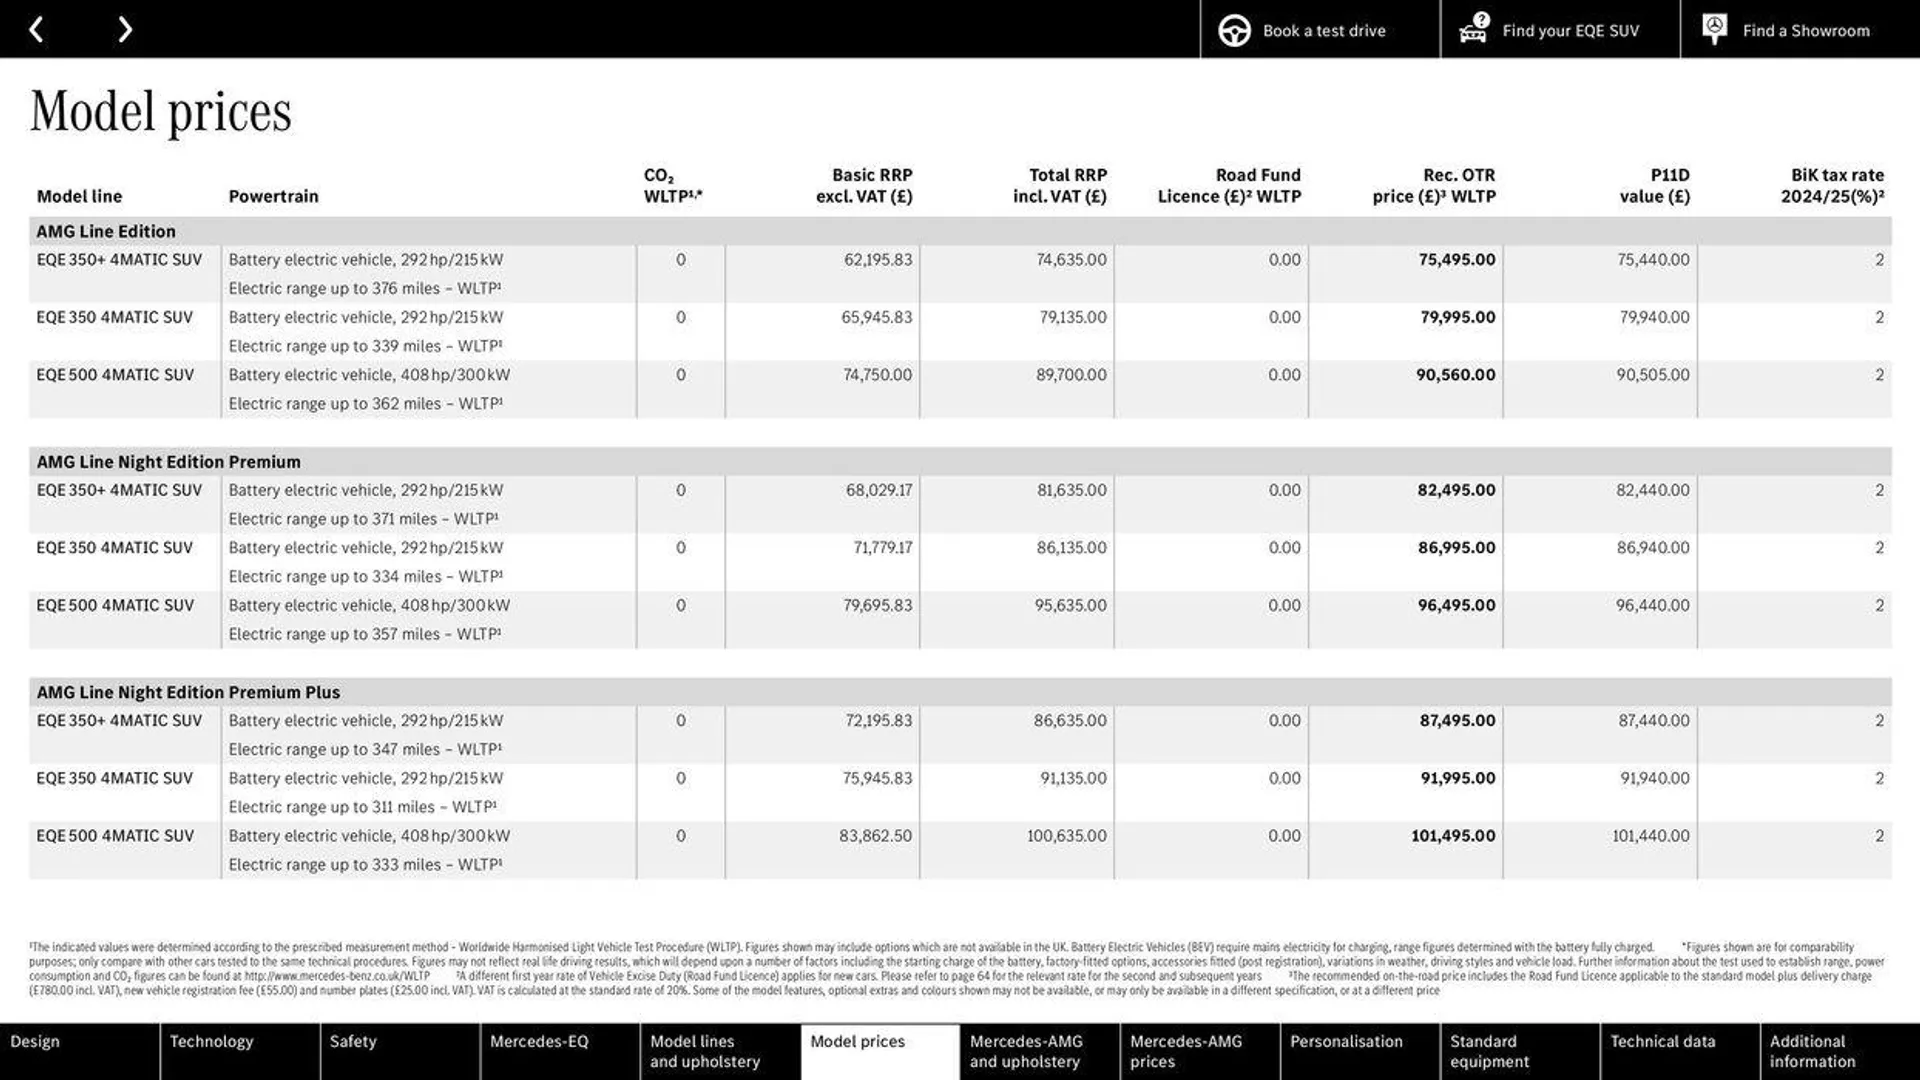Switch to the Design tab
Image resolution: width=1920 pixels, height=1080 pixels.
(x=79, y=1051)
